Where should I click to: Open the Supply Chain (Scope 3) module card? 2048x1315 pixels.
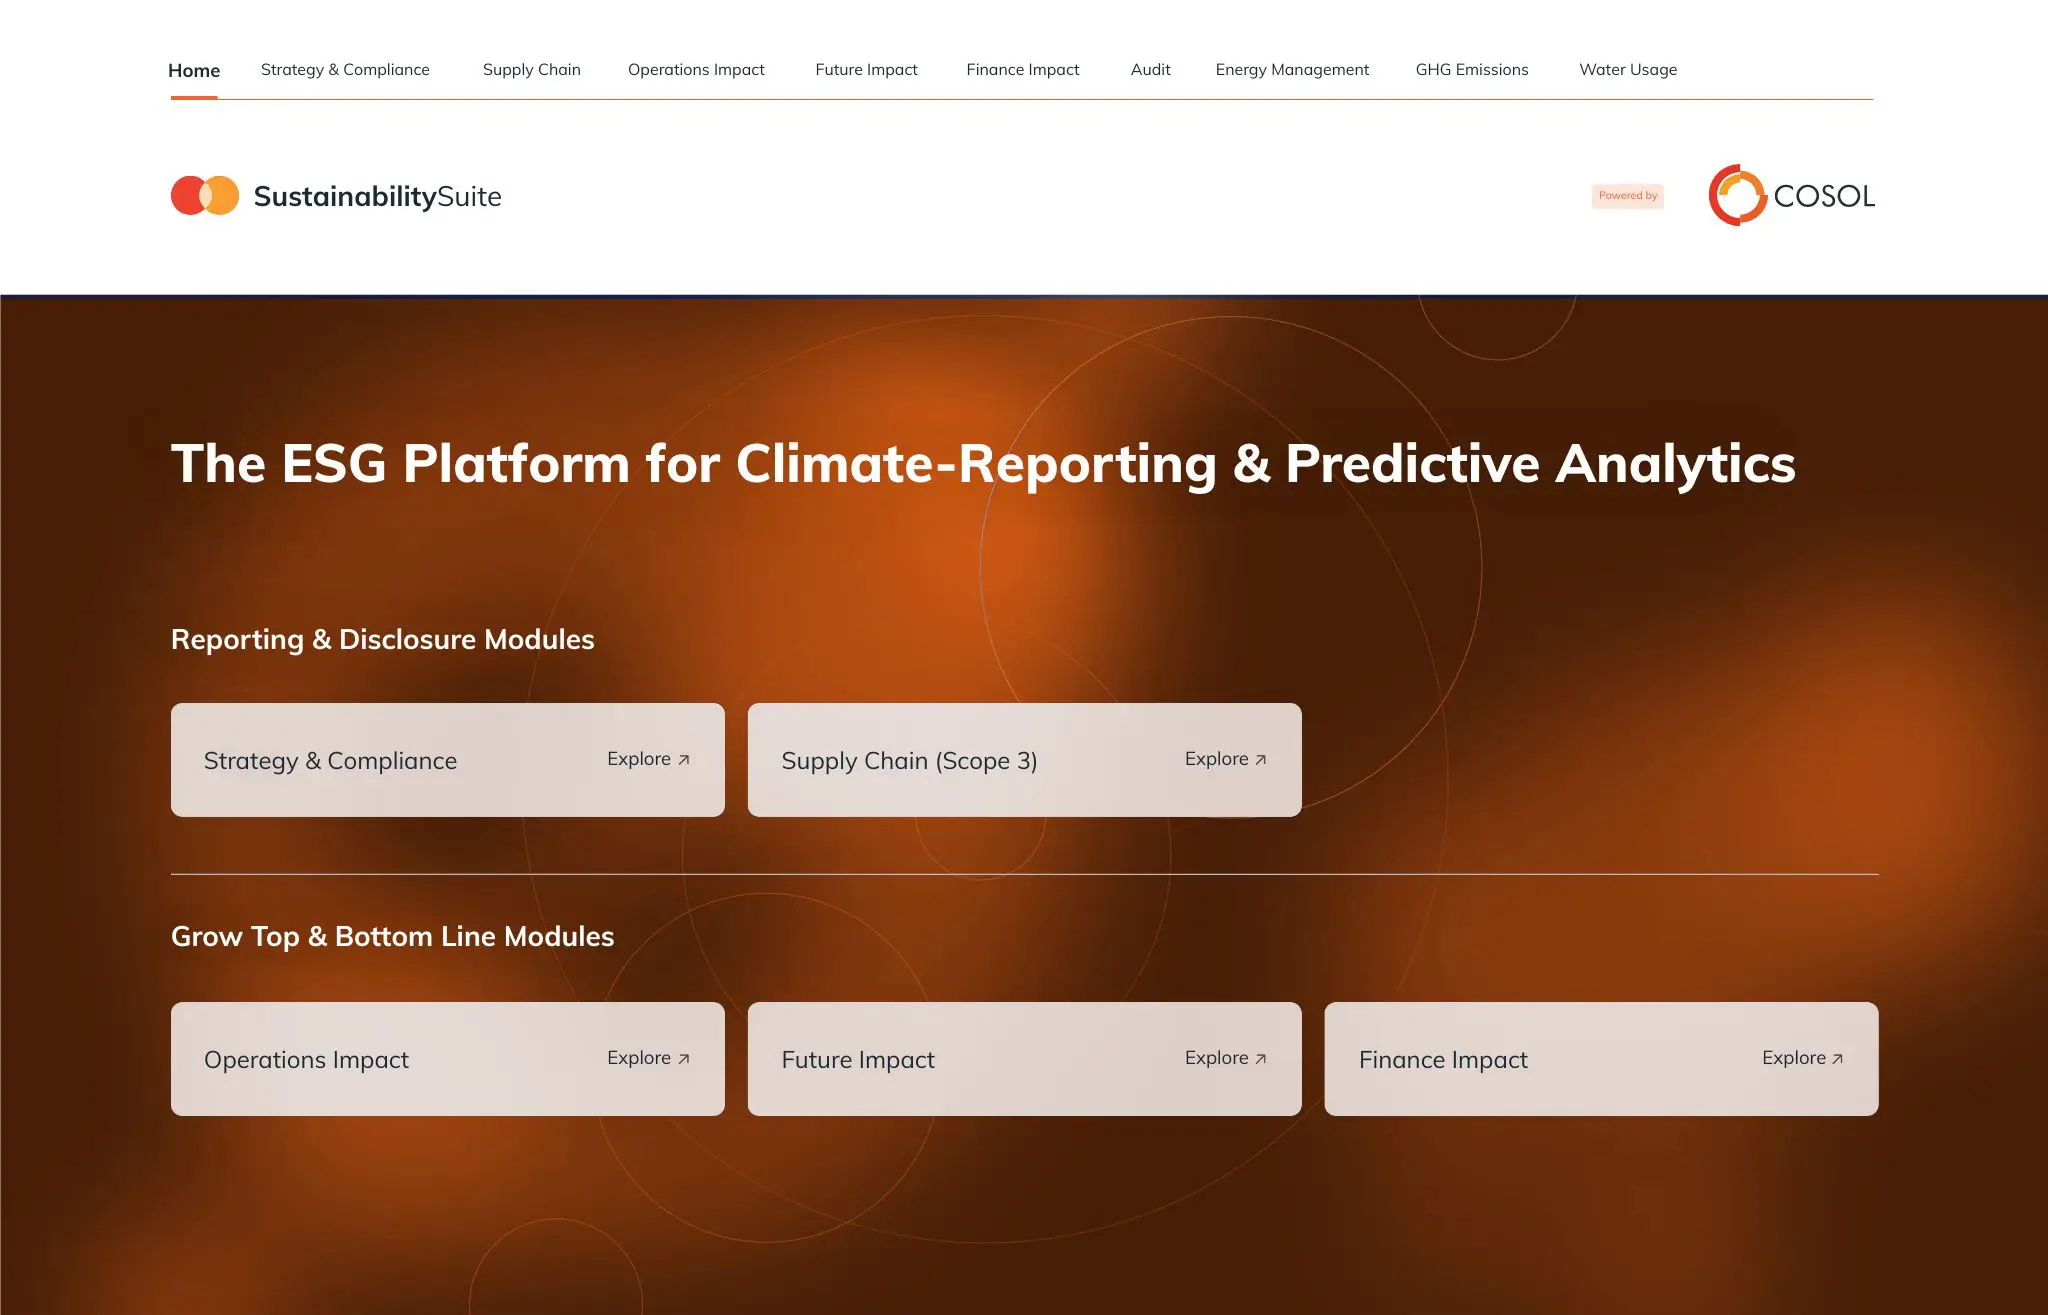click(x=1025, y=760)
